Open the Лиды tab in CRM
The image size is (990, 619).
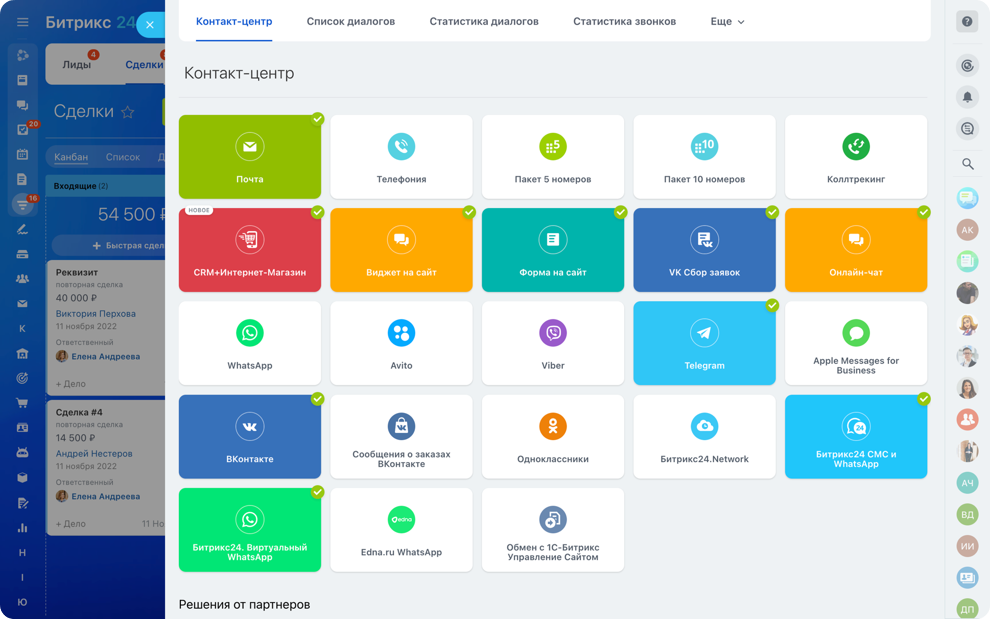(76, 64)
